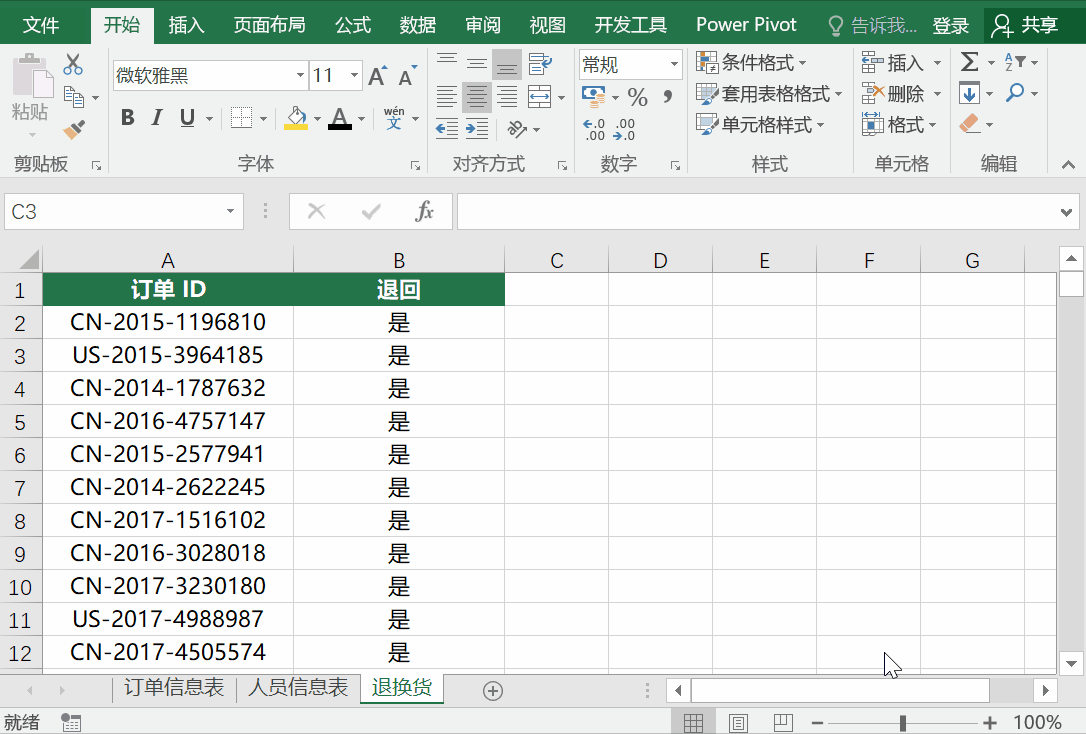Increase indent icon

[x=477, y=129]
